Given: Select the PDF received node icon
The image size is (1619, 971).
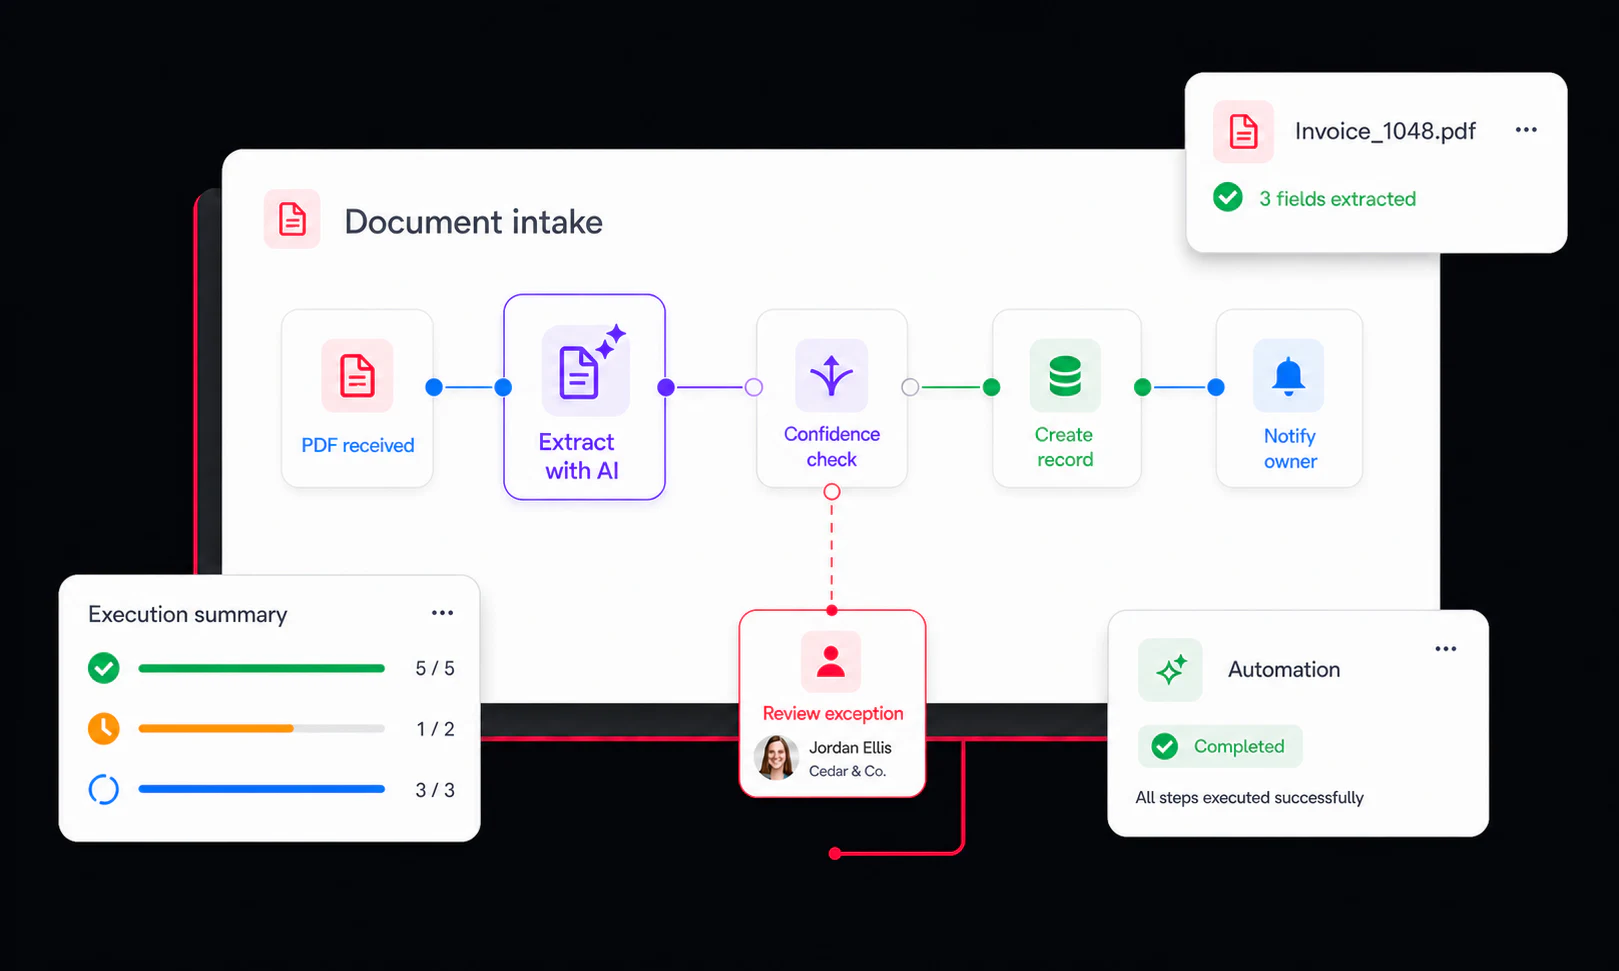Looking at the screenshot, I should [357, 376].
